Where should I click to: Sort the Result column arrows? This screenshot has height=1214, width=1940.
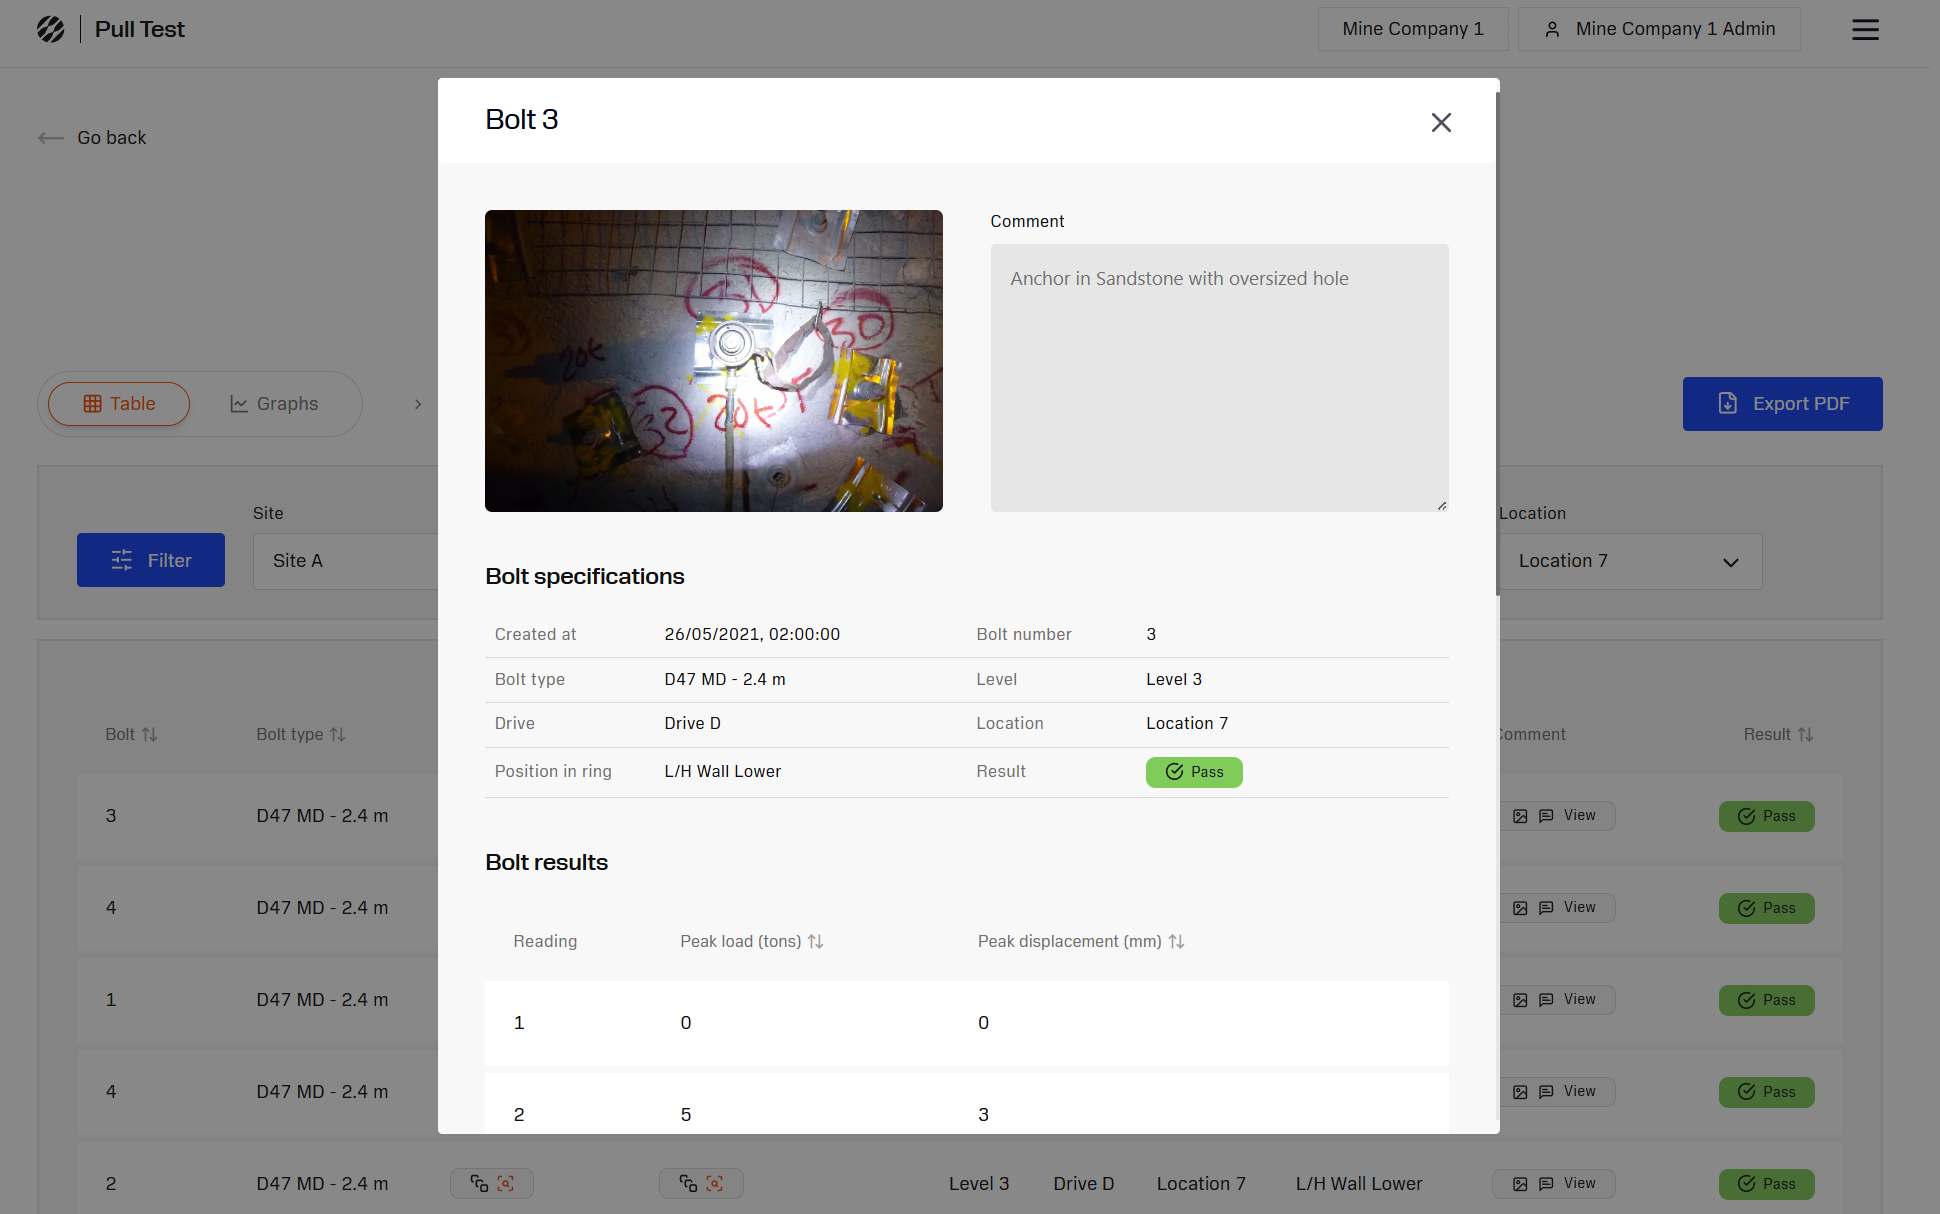[1806, 734]
